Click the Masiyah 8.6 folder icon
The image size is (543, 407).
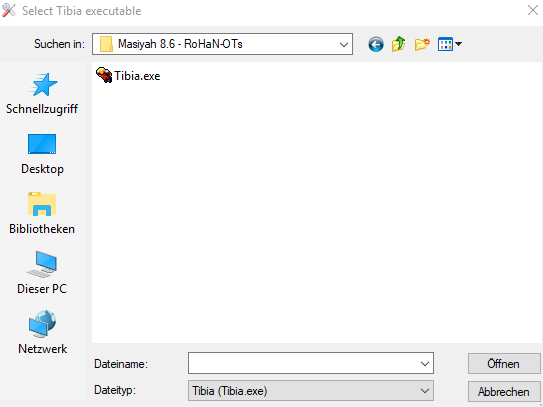[106, 44]
